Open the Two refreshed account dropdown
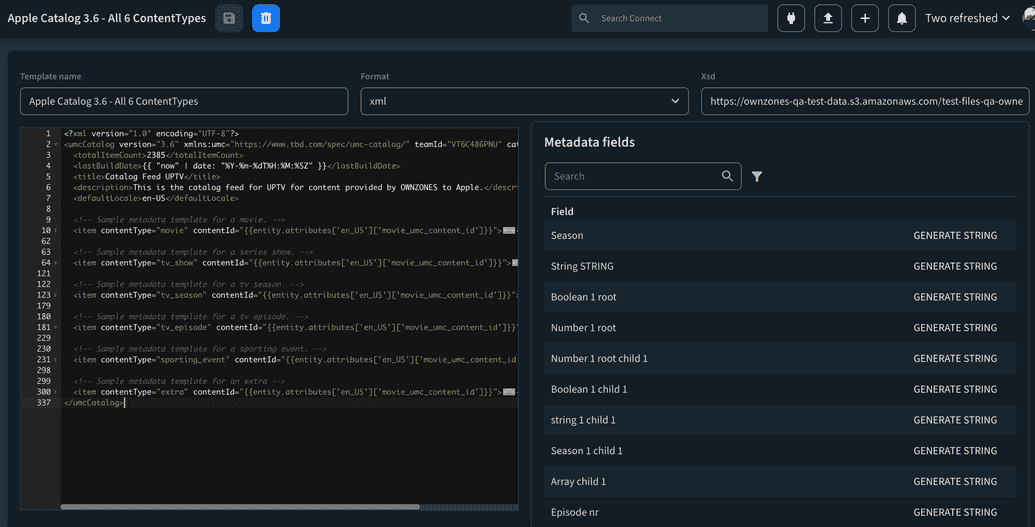 [x=967, y=18]
